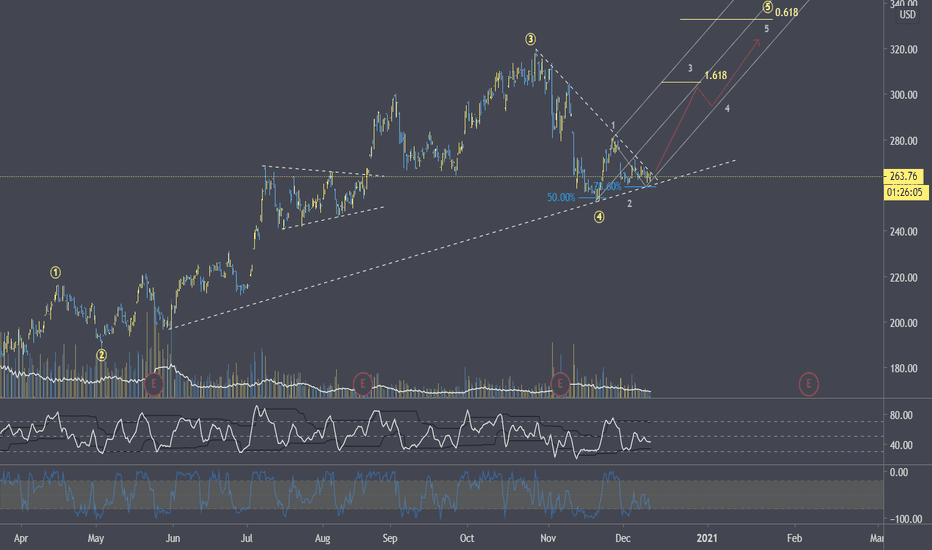Click the 320.00 price axis label

tap(903, 49)
